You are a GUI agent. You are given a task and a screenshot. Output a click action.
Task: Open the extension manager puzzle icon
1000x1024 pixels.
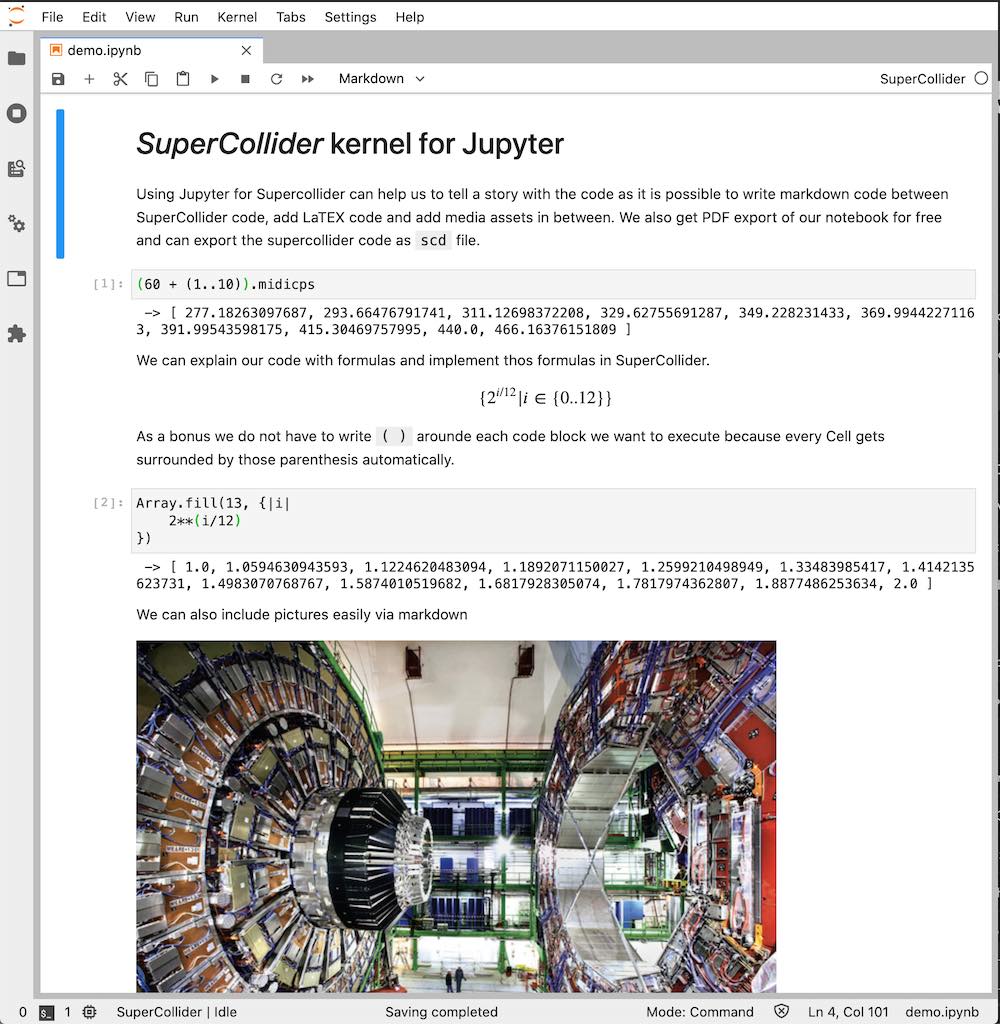(17, 334)
